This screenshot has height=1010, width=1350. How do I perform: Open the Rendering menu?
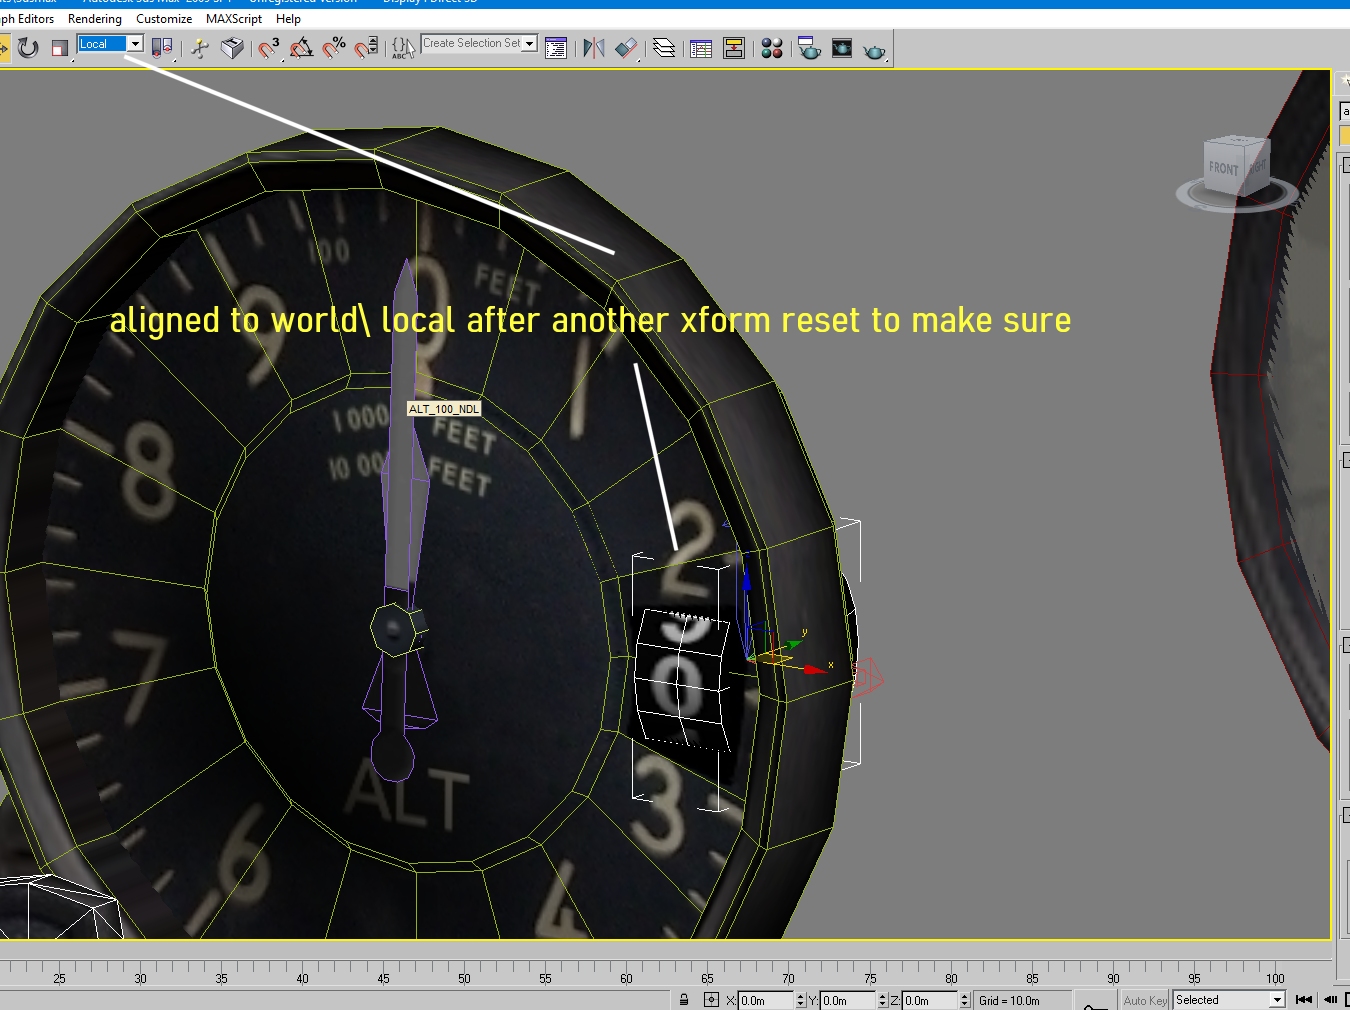point(95,19)
